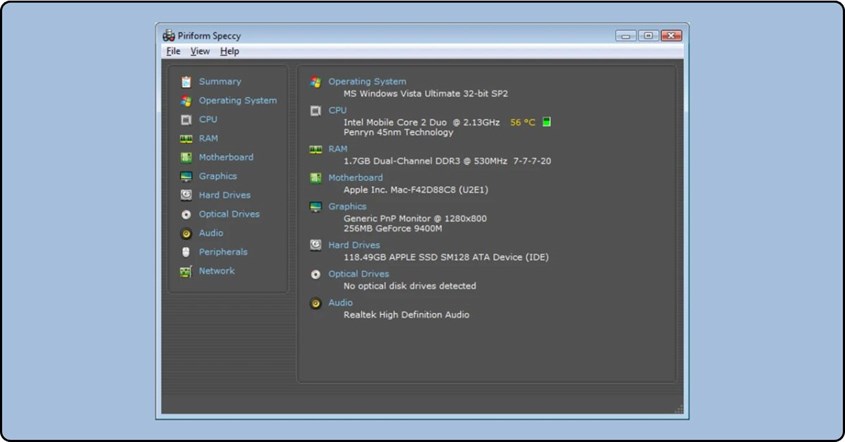Image resolution: width=845 pixels, height=442 pixels.
Task: Click the Optical Drives disc icon in sidebar
Action: [186, 215]
